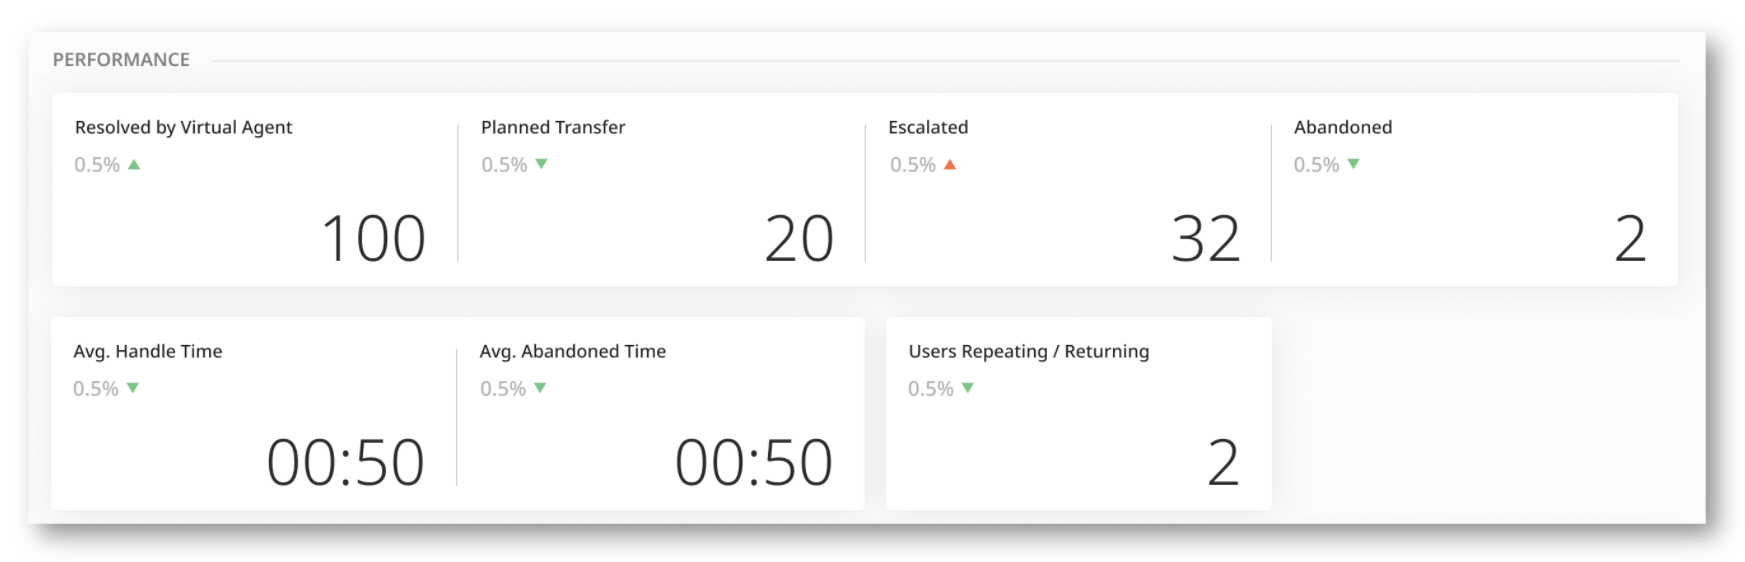
Task: Open the Avg. Abandoned Time label
Action: [572, 351]
